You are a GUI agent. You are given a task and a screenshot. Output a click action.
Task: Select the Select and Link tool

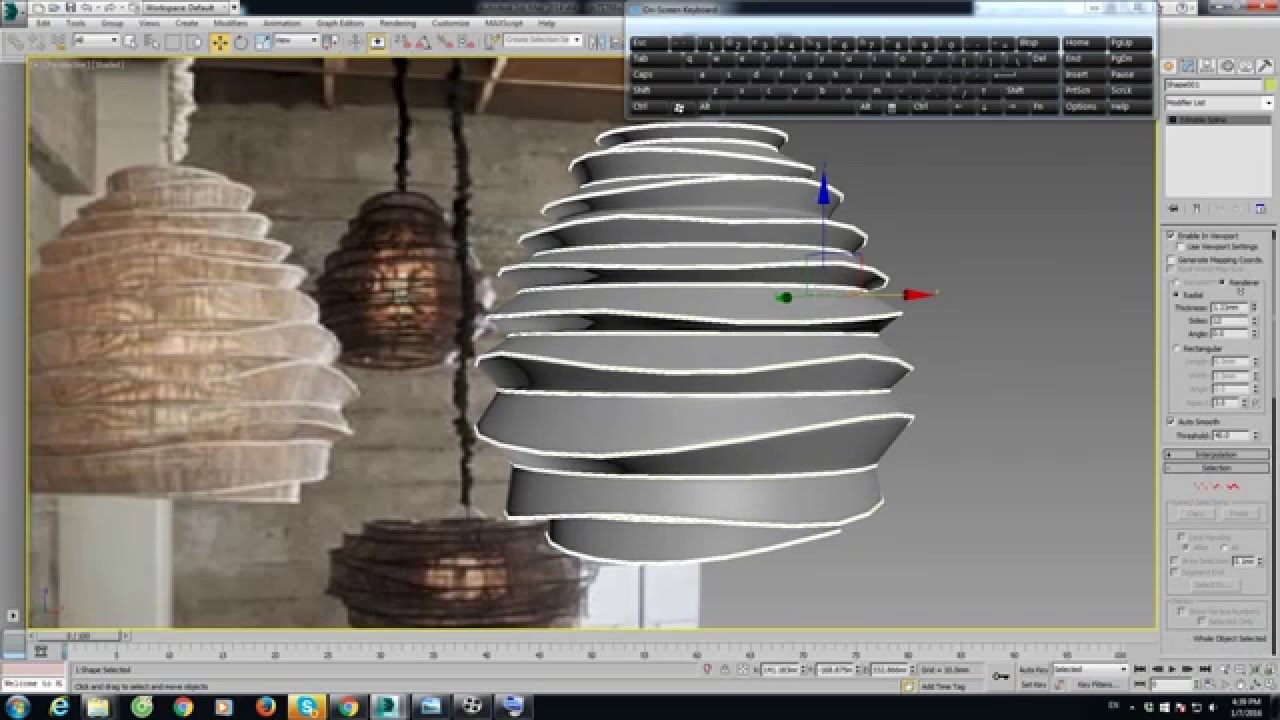tap(14, 42)
